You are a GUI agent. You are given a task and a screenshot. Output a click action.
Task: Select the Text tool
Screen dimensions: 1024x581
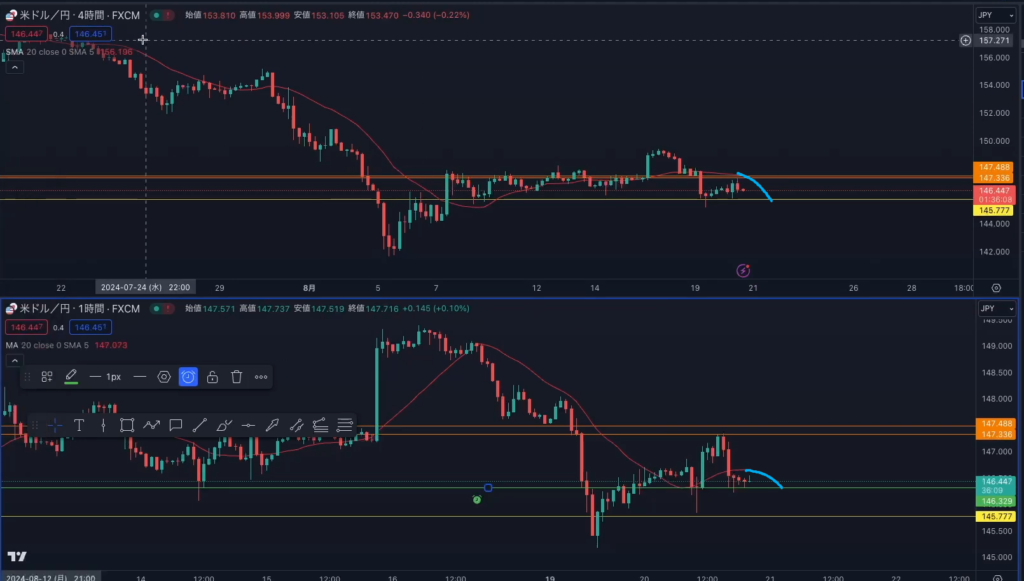pos(79,426)
